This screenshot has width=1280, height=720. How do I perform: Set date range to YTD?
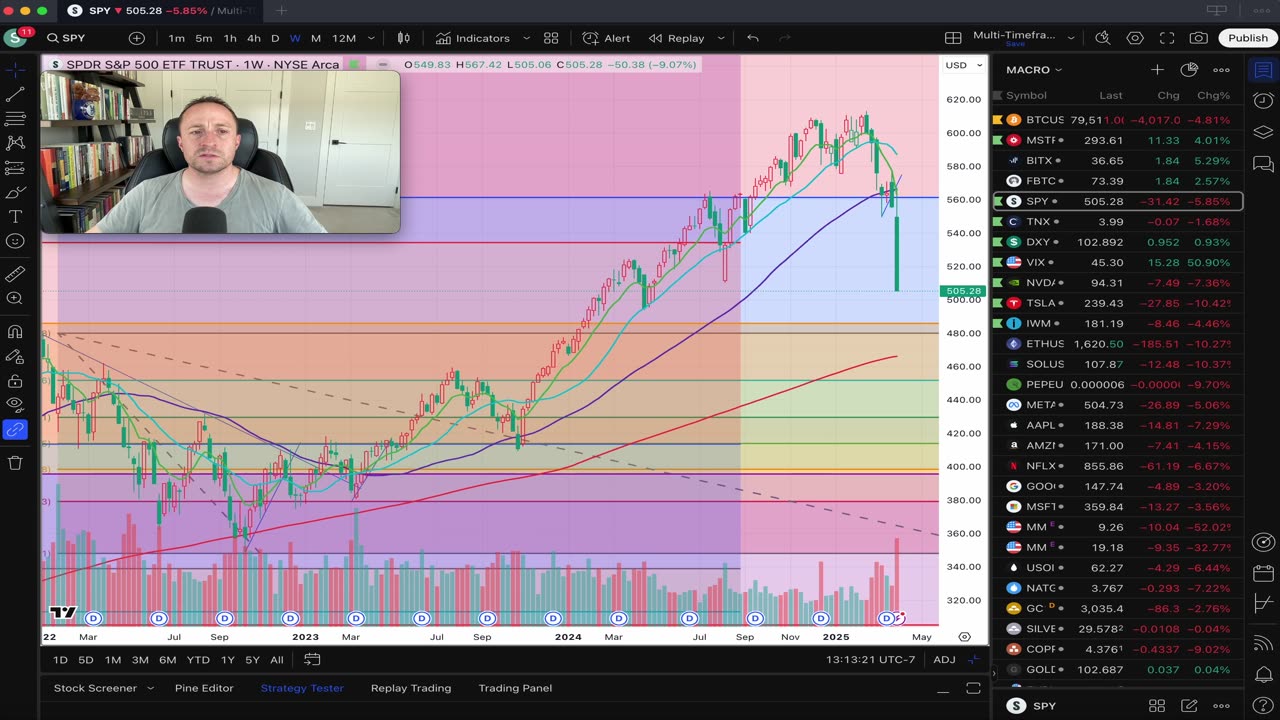(198, 660)
